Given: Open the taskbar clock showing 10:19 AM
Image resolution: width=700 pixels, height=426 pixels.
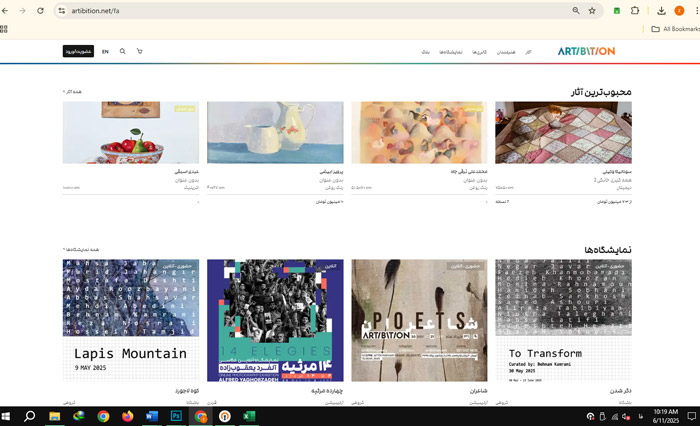Looking at the screenshot, I should pyautogui.click(x=666, y=416).
